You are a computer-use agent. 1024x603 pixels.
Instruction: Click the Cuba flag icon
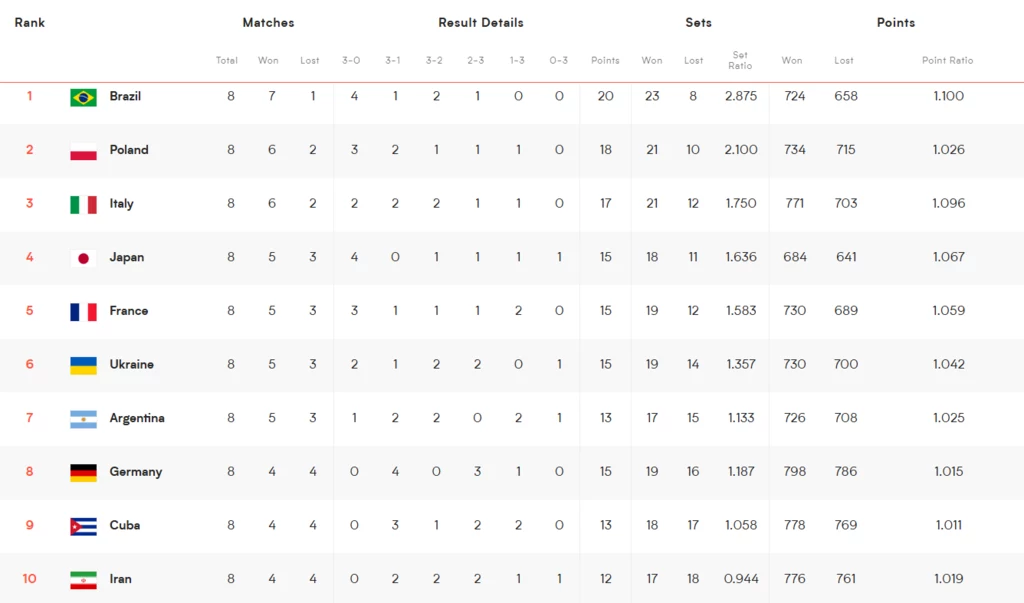pyautogui.click(x=84, y=526)
